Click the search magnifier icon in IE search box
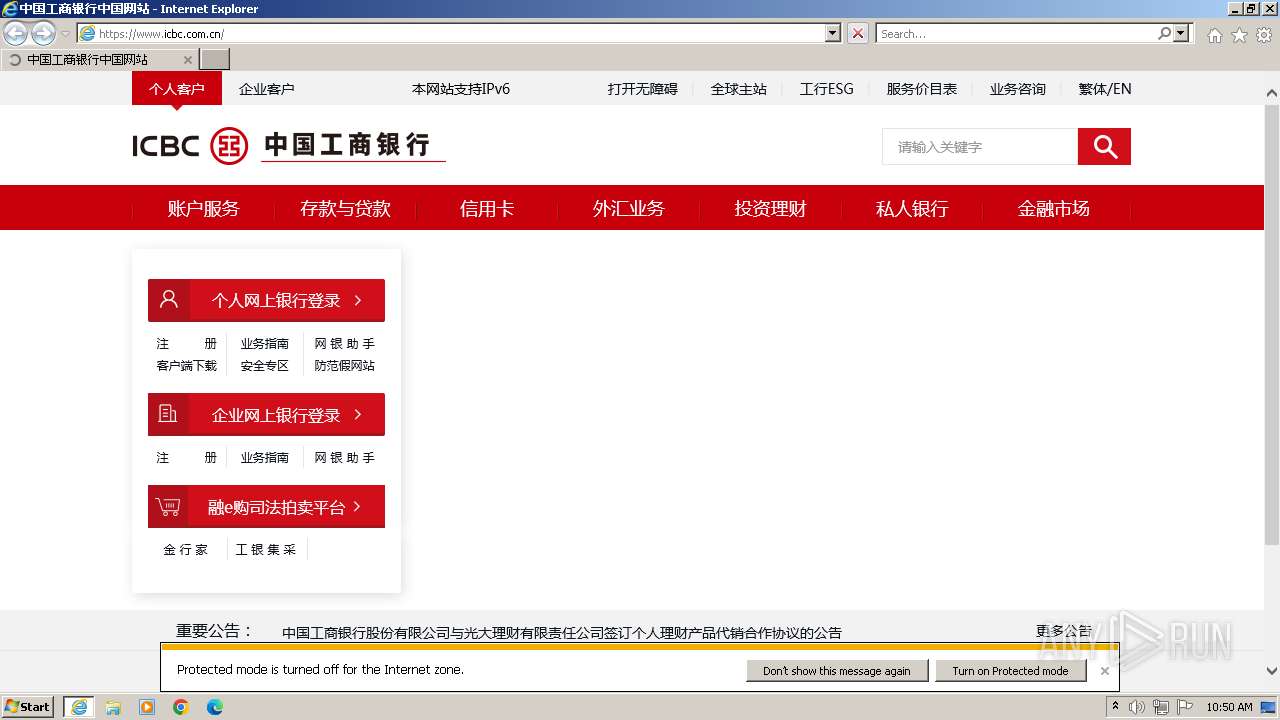 coord(1164,33)
